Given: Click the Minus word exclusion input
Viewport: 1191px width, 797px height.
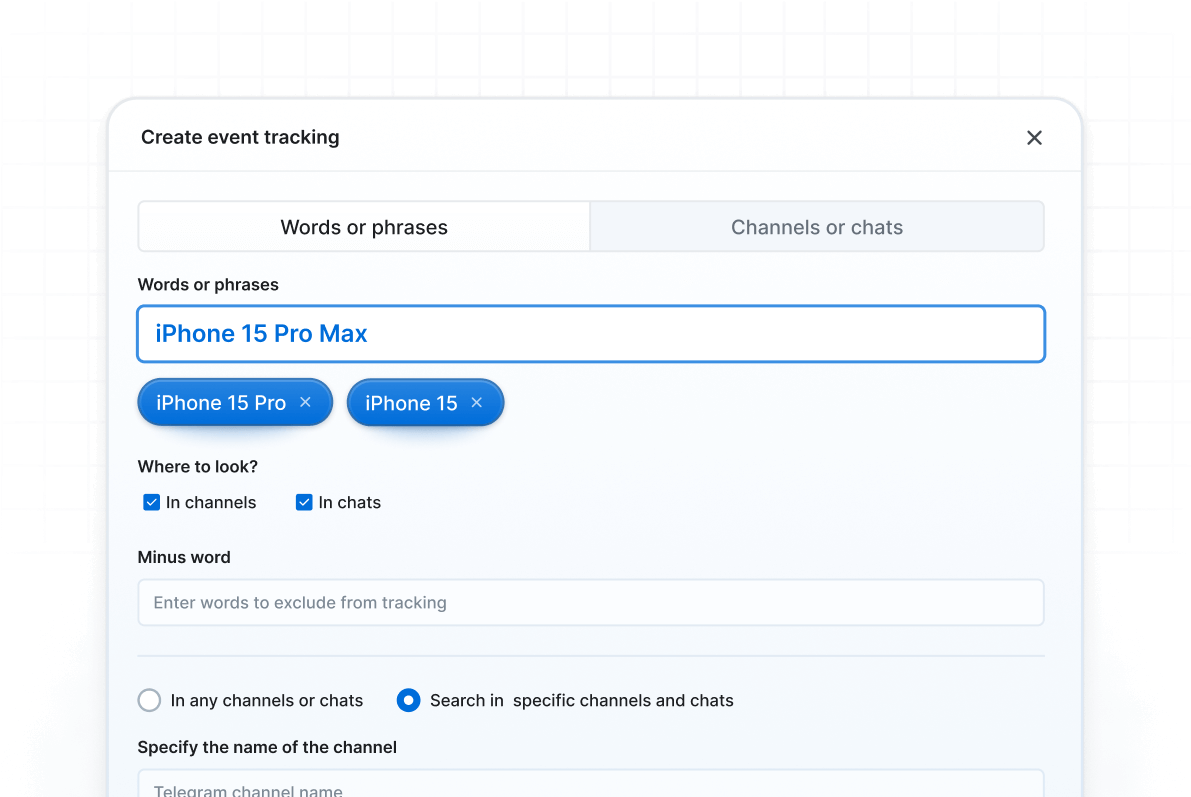Looking at the screenshot, I should point(590,603).
